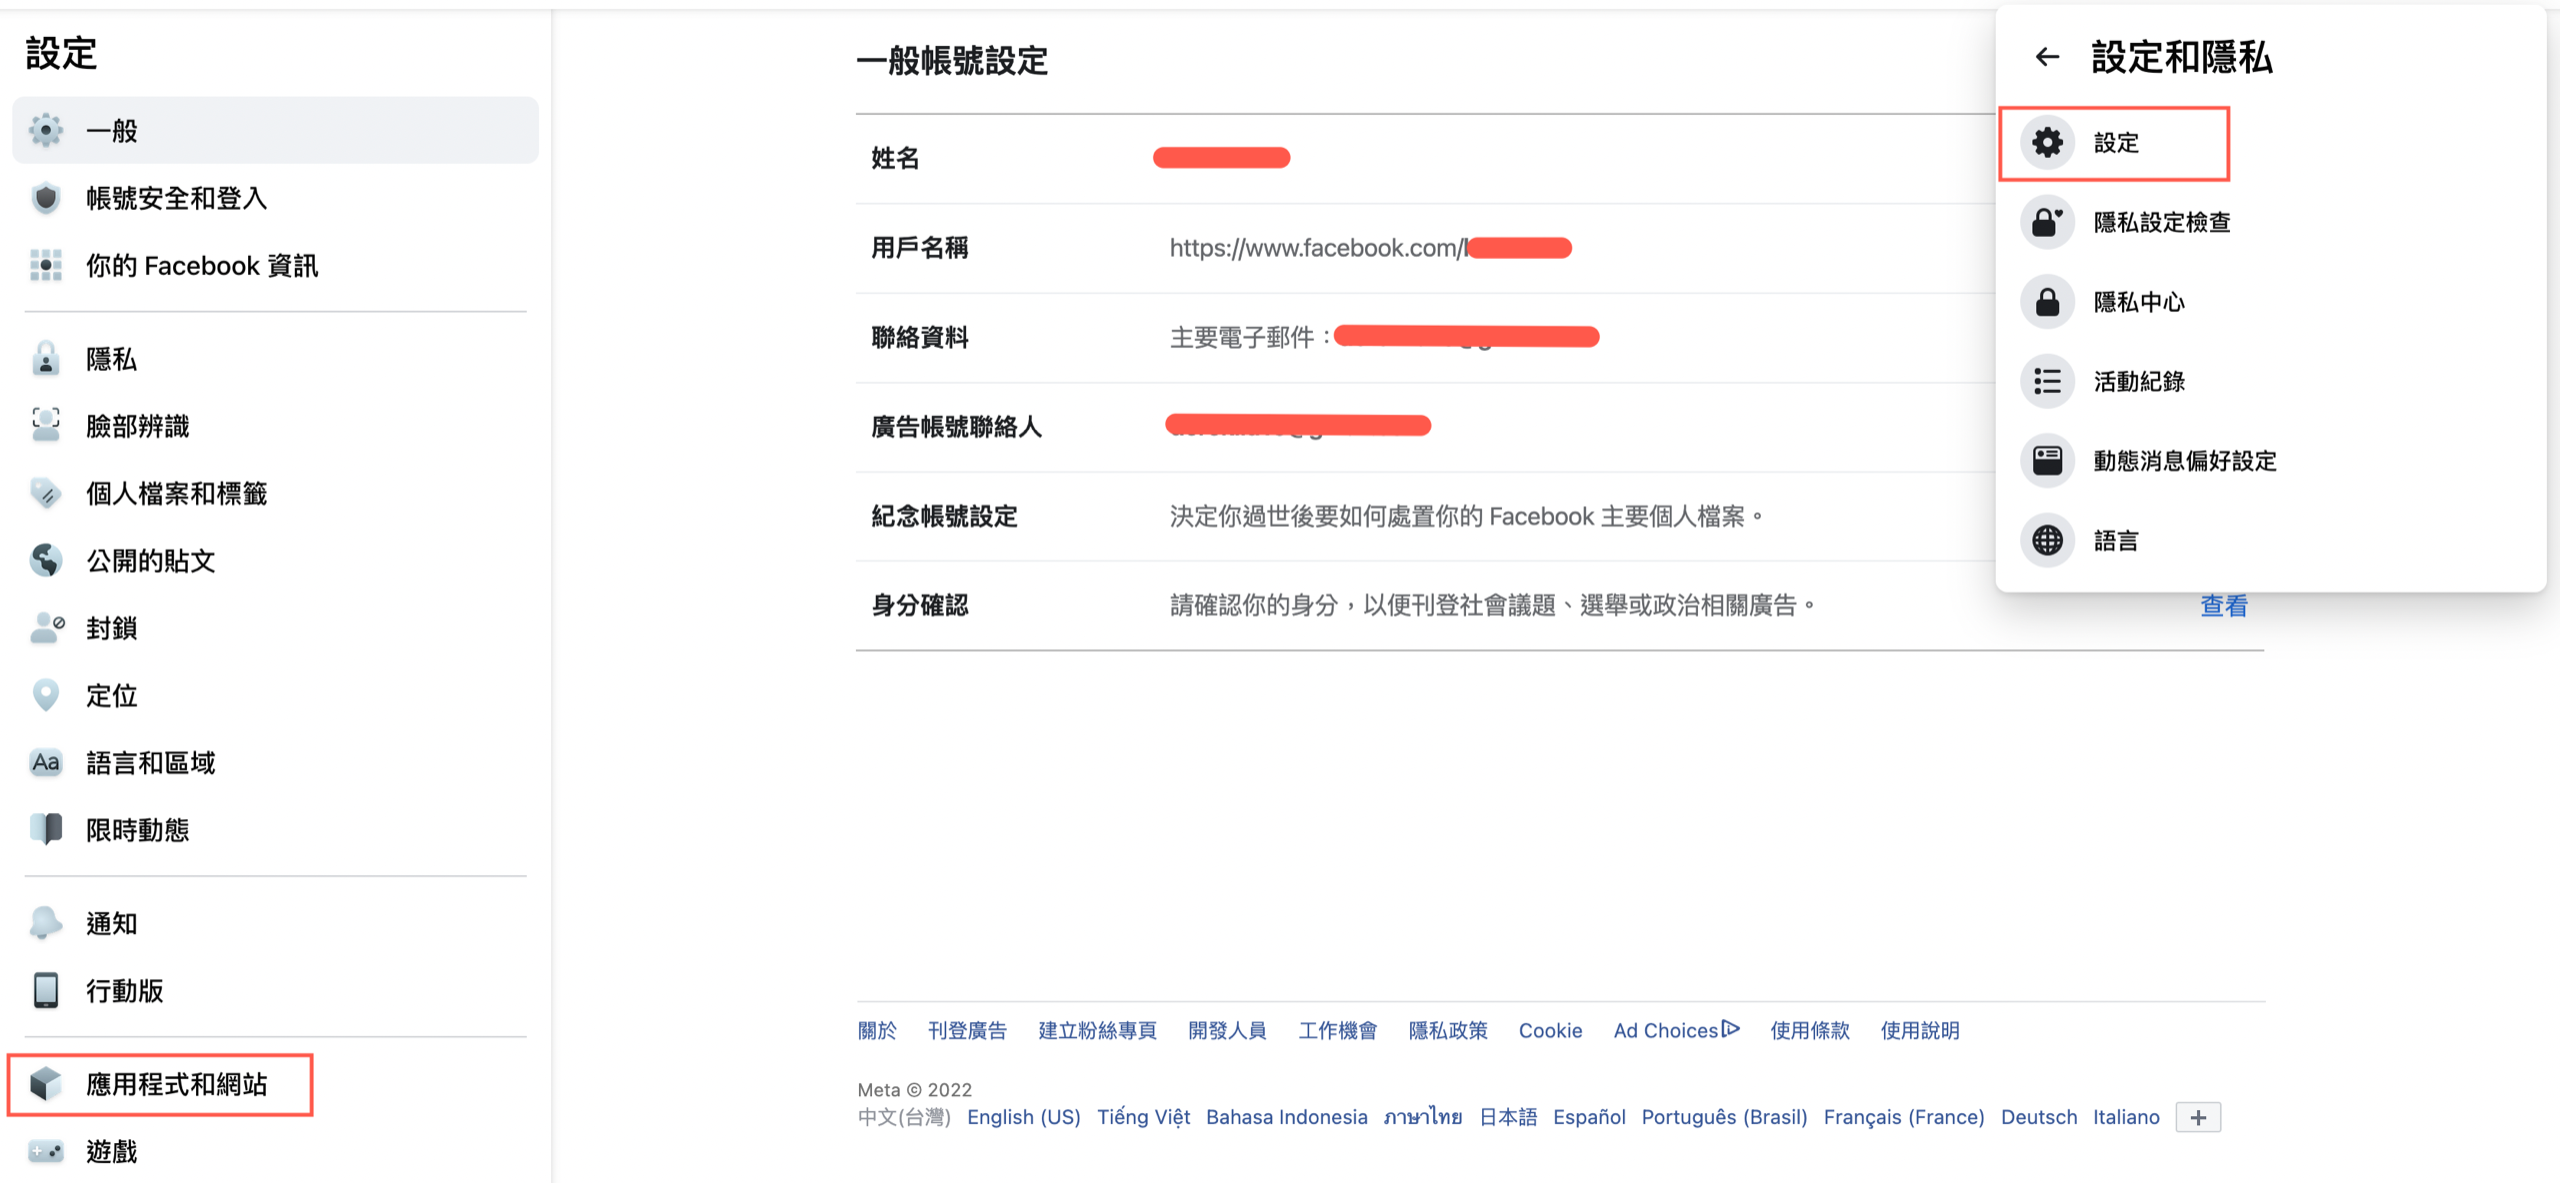Open the 關於 footer link
Screen dimensions: 2560x1183
pyautogui.click(x=877, y=1030)
